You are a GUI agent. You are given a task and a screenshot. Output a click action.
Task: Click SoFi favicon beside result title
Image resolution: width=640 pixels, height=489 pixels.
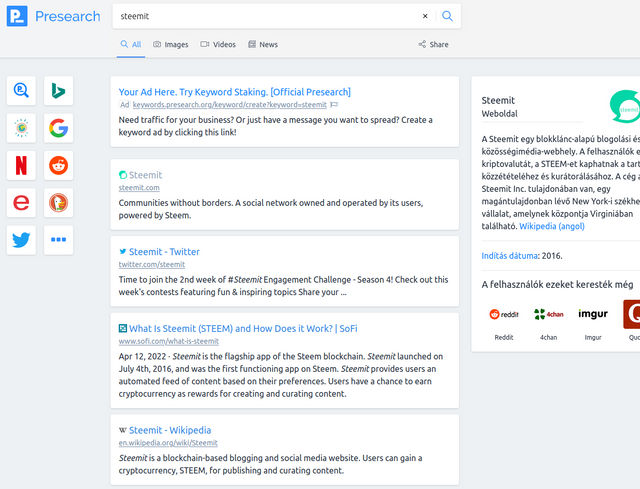122,328
